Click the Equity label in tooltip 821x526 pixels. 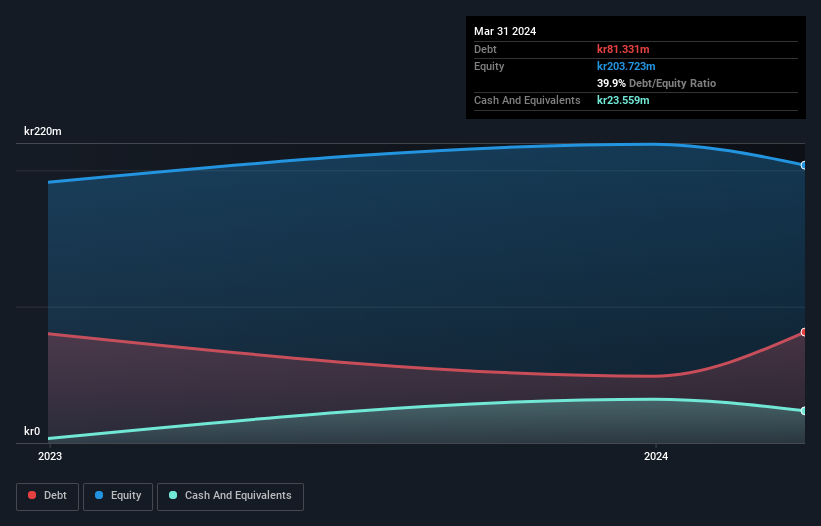tap(489, 66)
